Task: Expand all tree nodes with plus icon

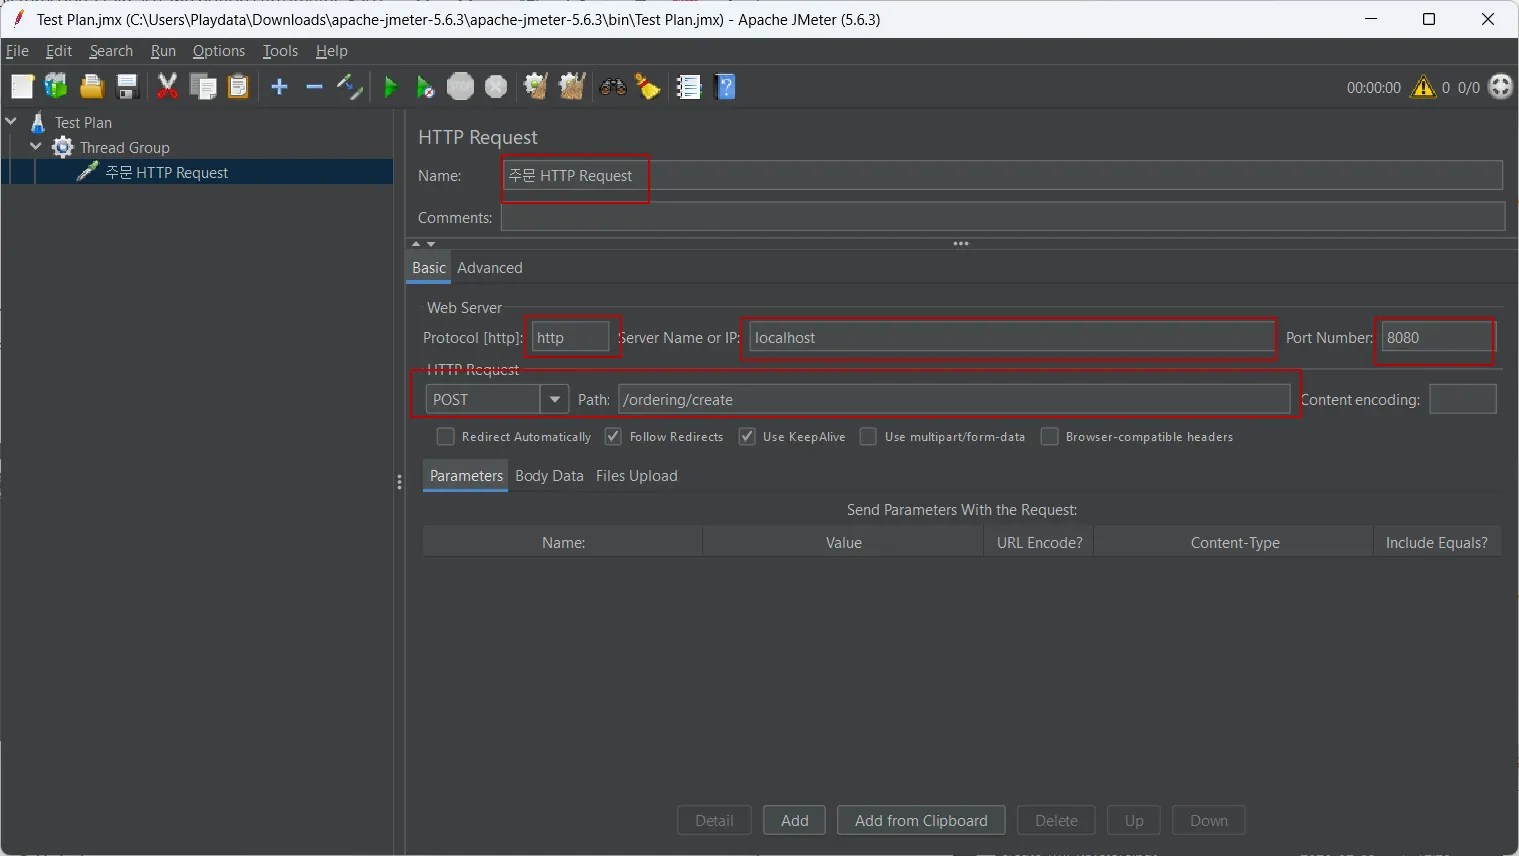Action: click(x=280, y=87)
